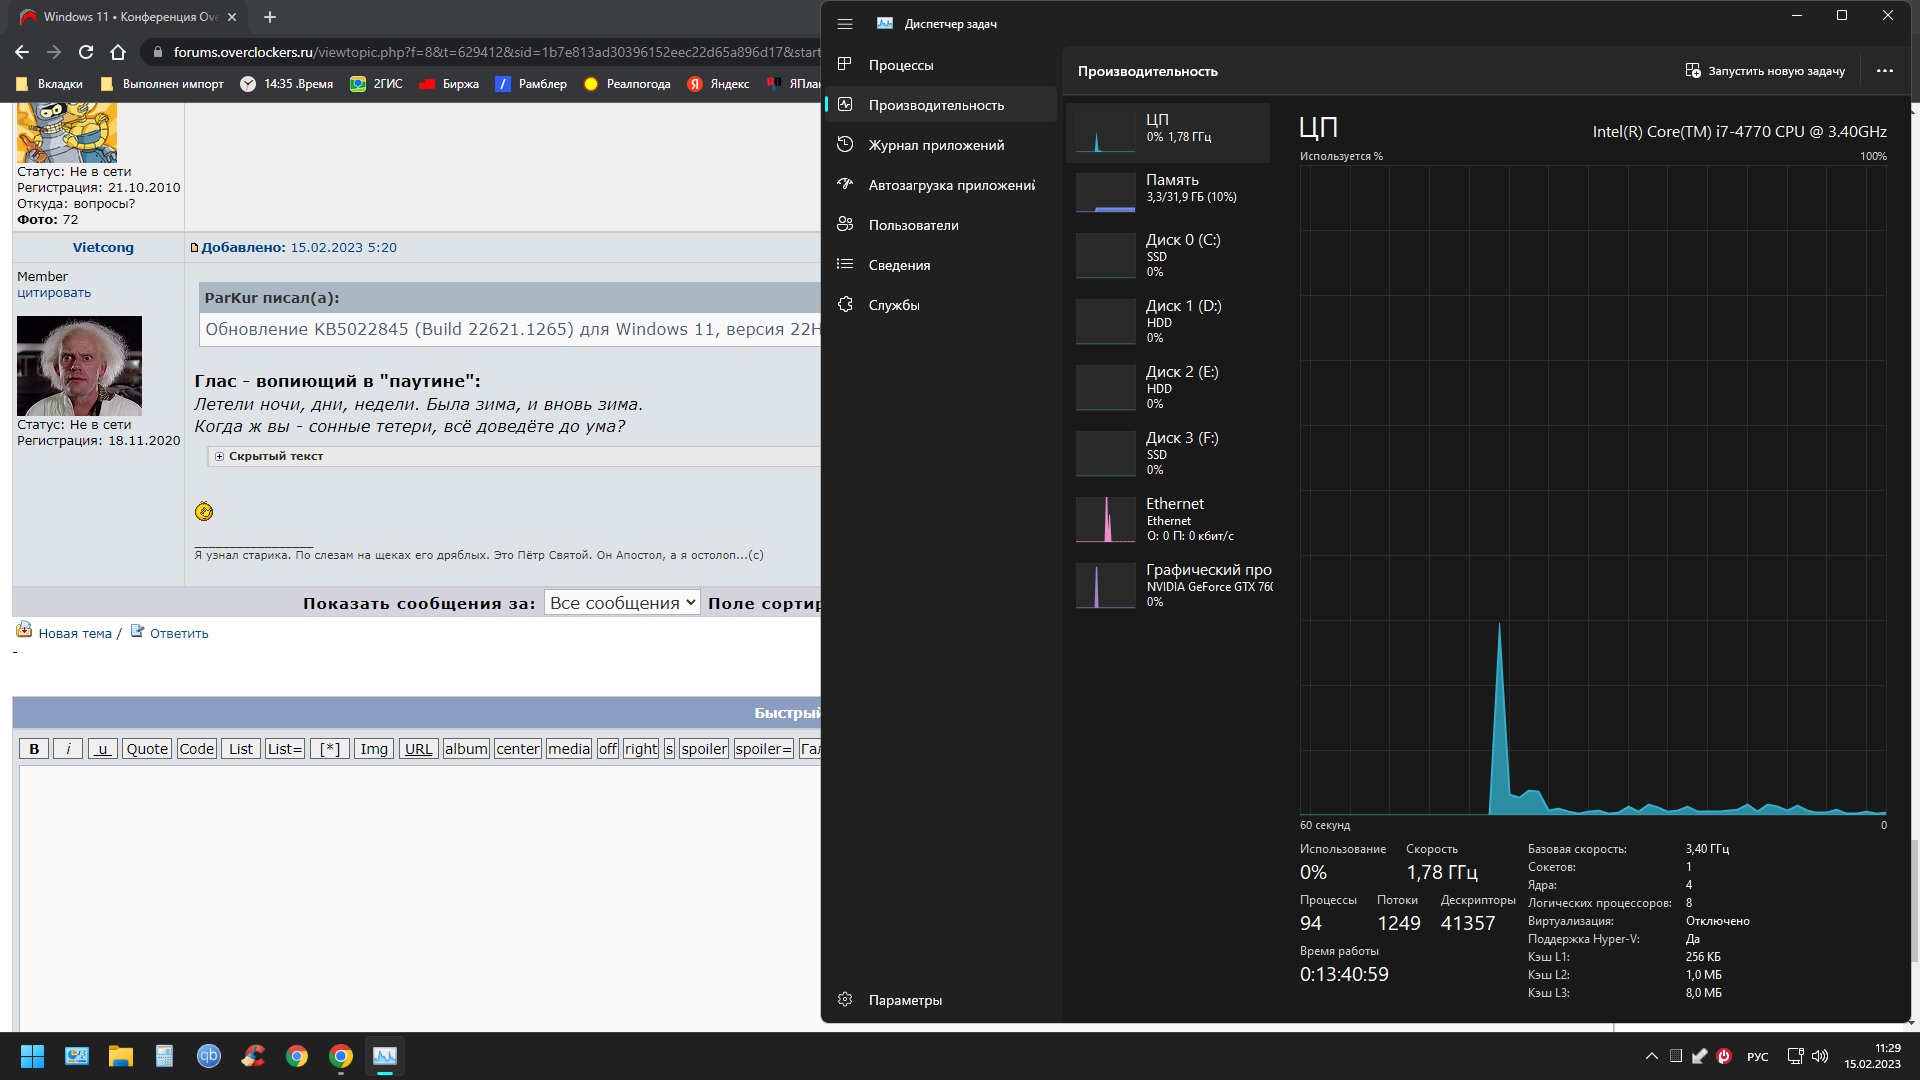Open Services page icon
The width and height of the screenshot is (1920, 1080).
tap(845, 305)
